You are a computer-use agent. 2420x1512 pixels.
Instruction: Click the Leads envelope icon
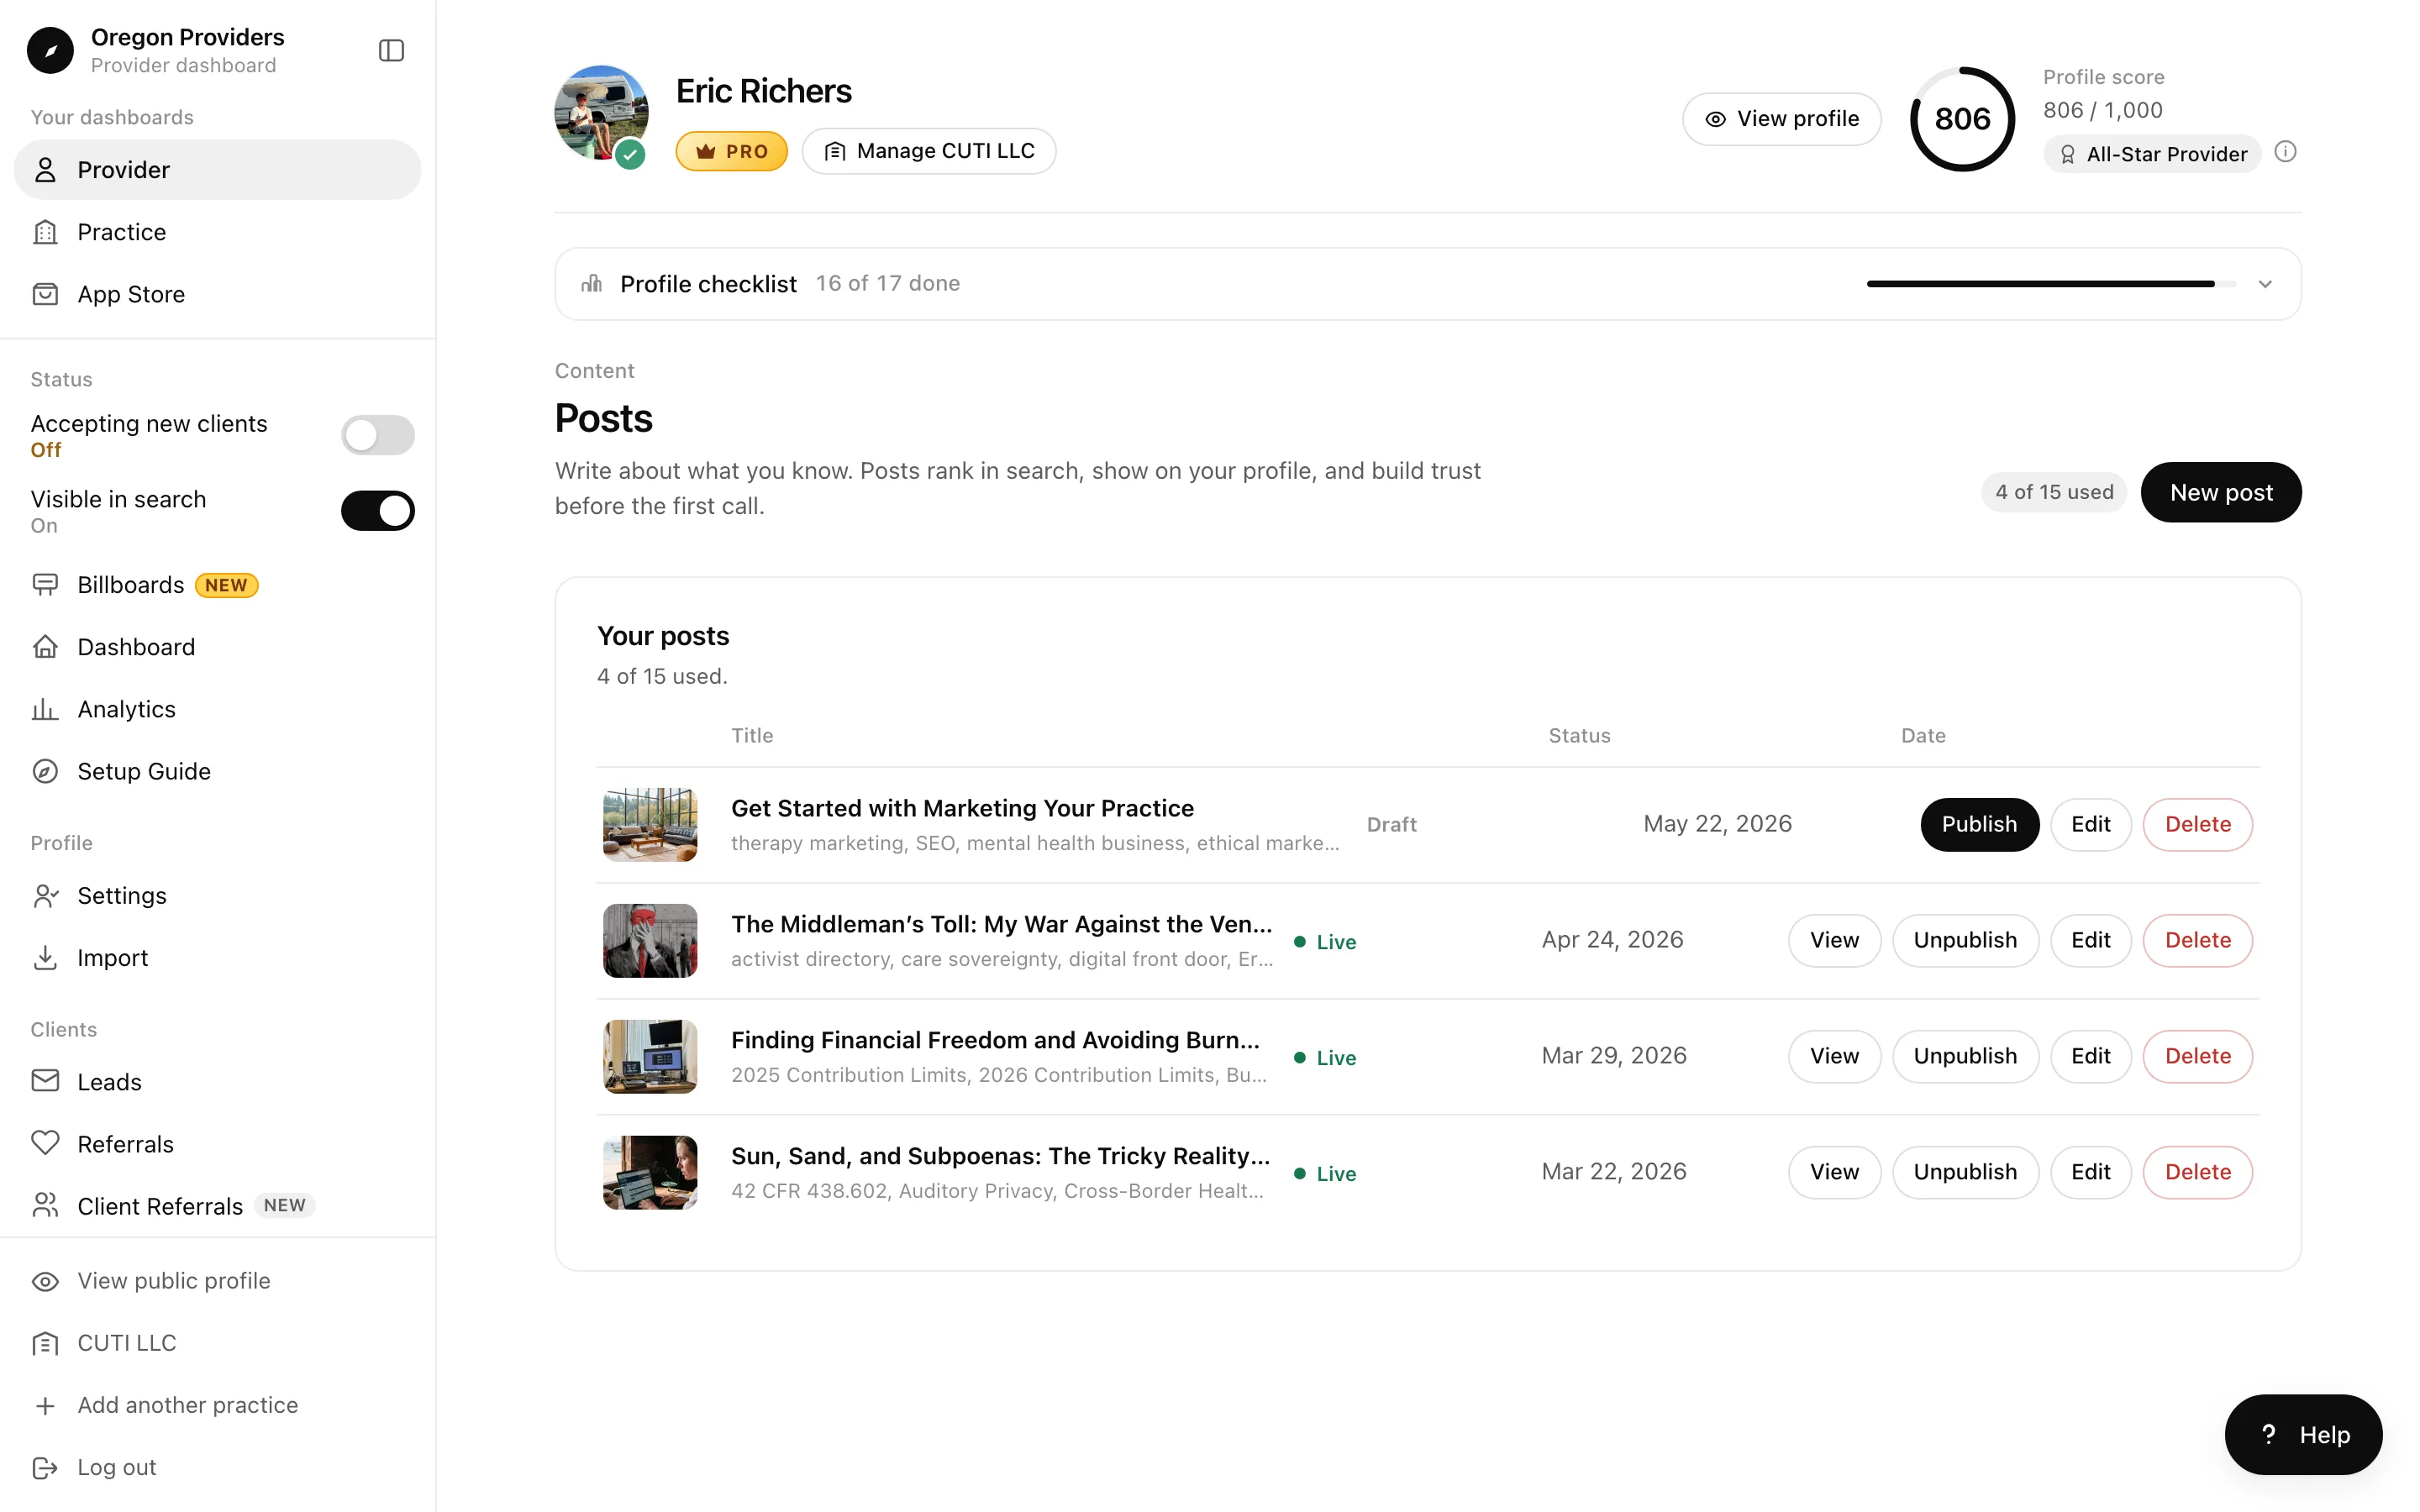(x=45, y=1081)
